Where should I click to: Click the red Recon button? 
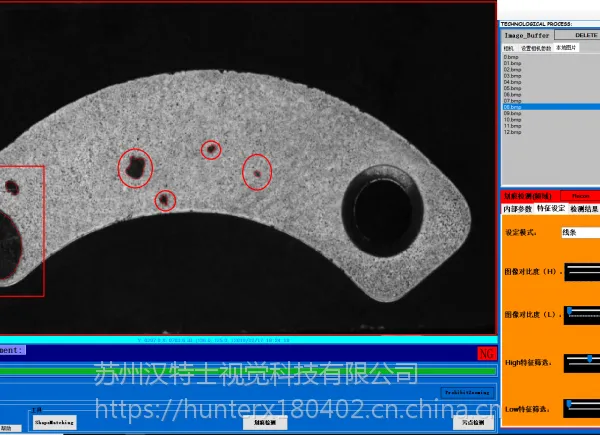[580, 196]
